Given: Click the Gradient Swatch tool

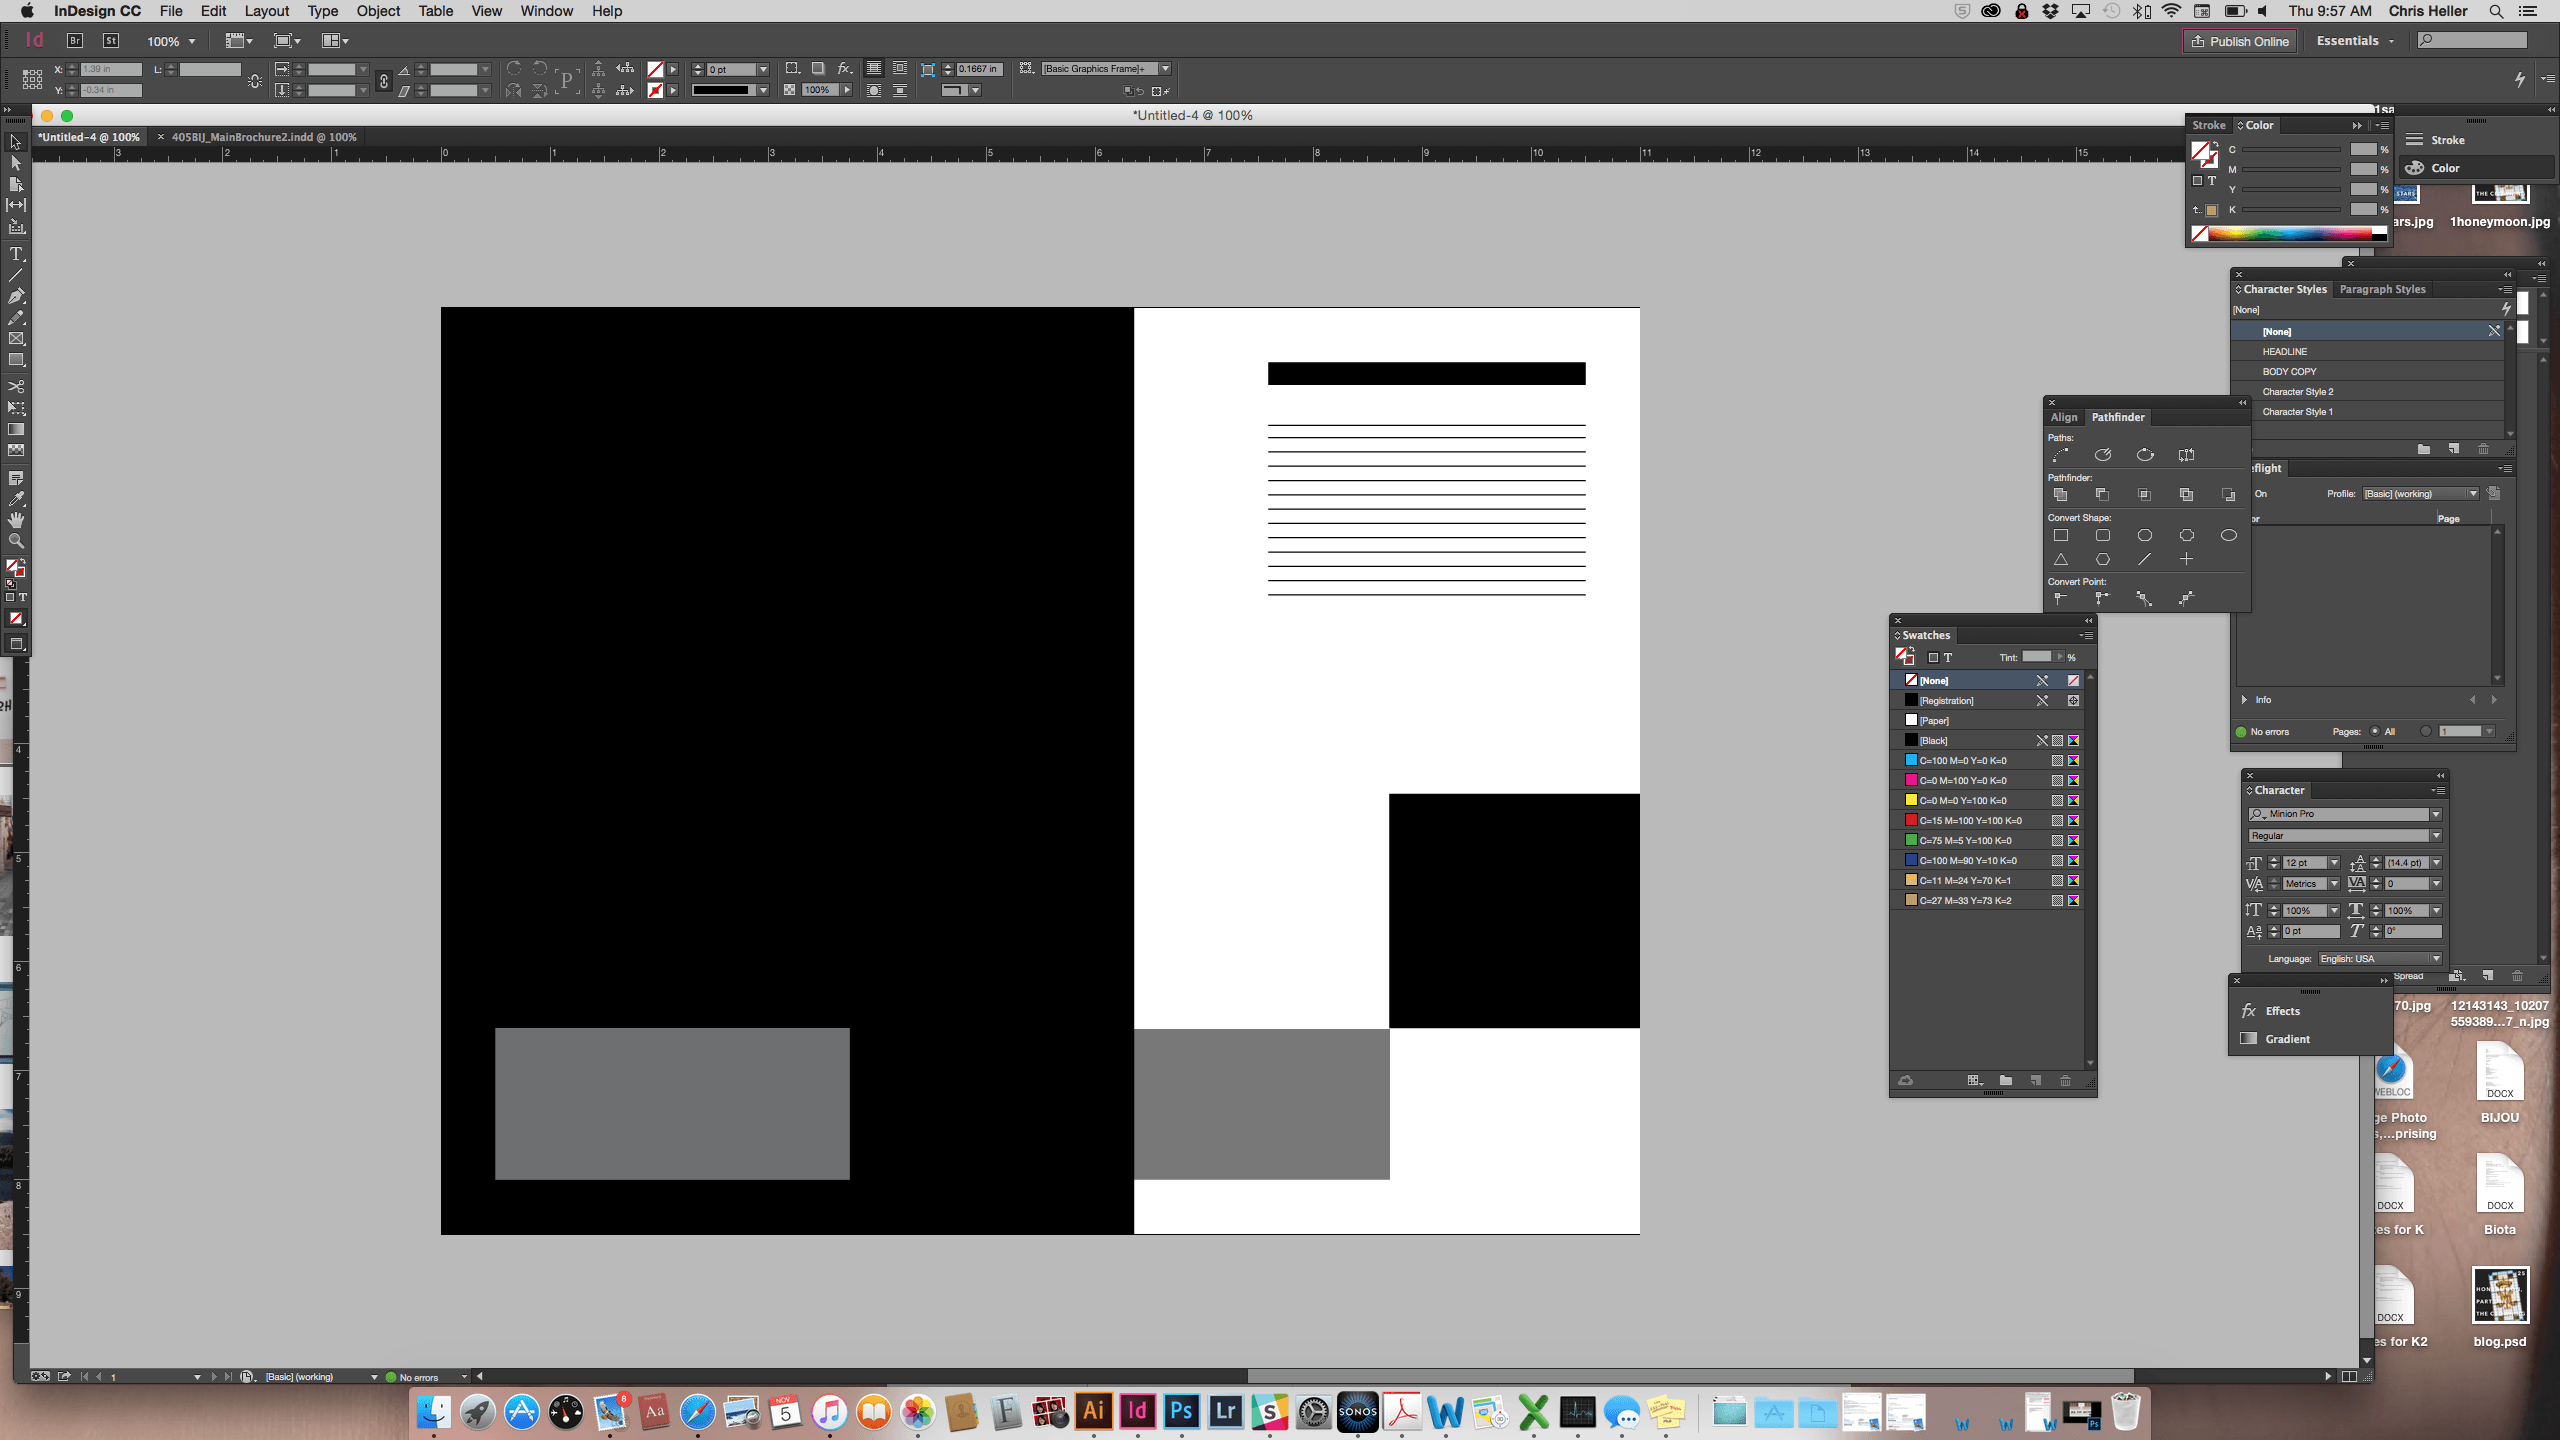Looking at the screenshot, I should click(16, 429).
